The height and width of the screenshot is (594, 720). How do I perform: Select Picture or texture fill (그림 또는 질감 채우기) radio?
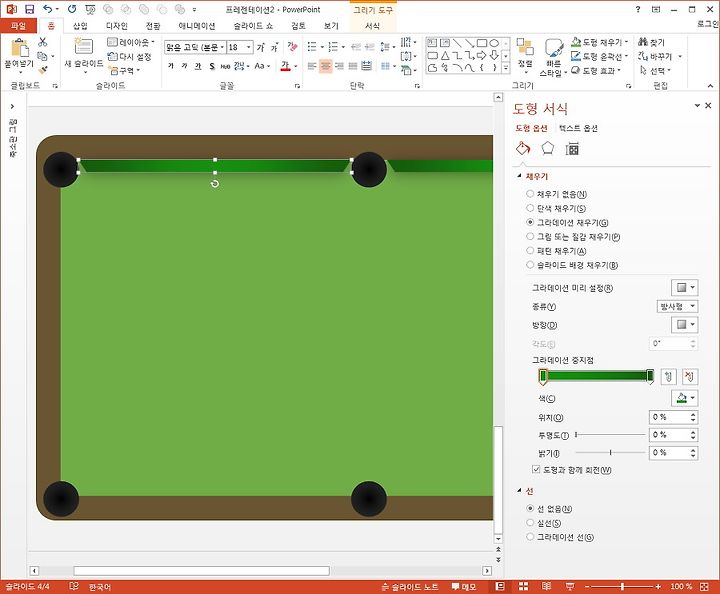click(530, 236)
